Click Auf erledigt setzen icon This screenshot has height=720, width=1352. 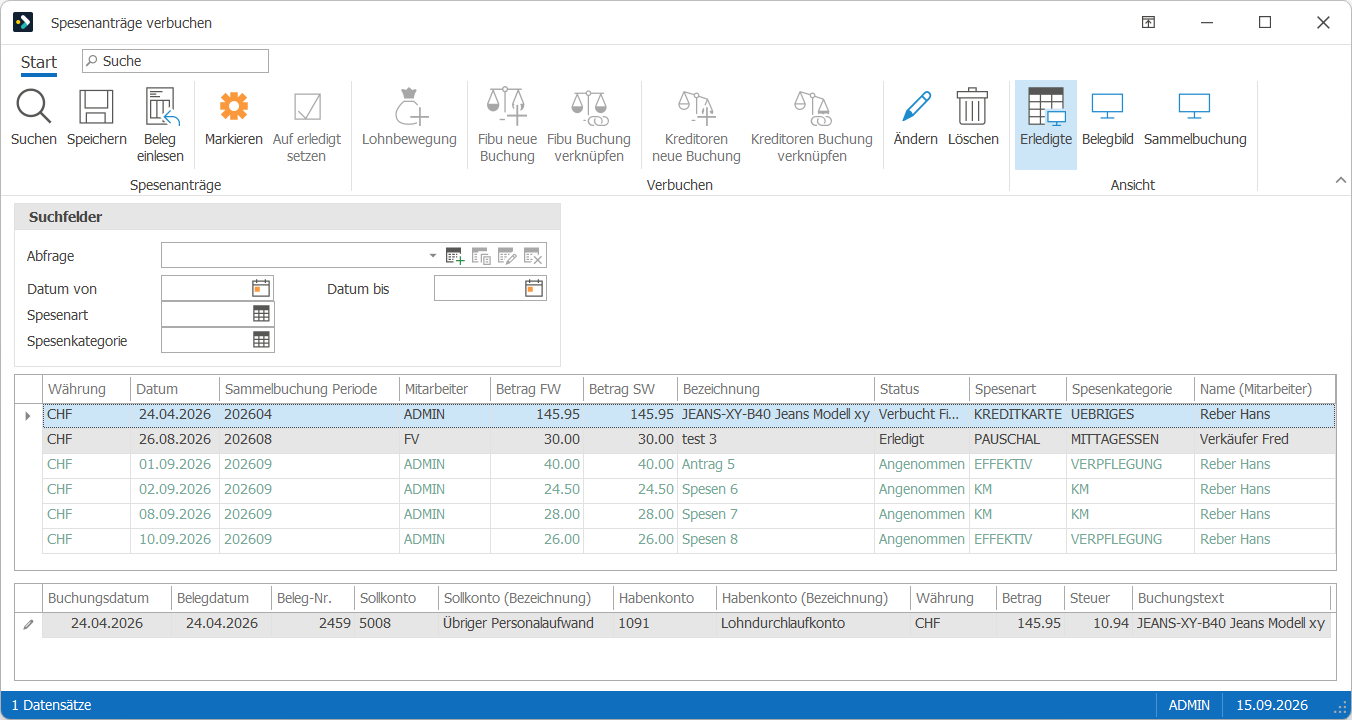[x=307, y=106]
